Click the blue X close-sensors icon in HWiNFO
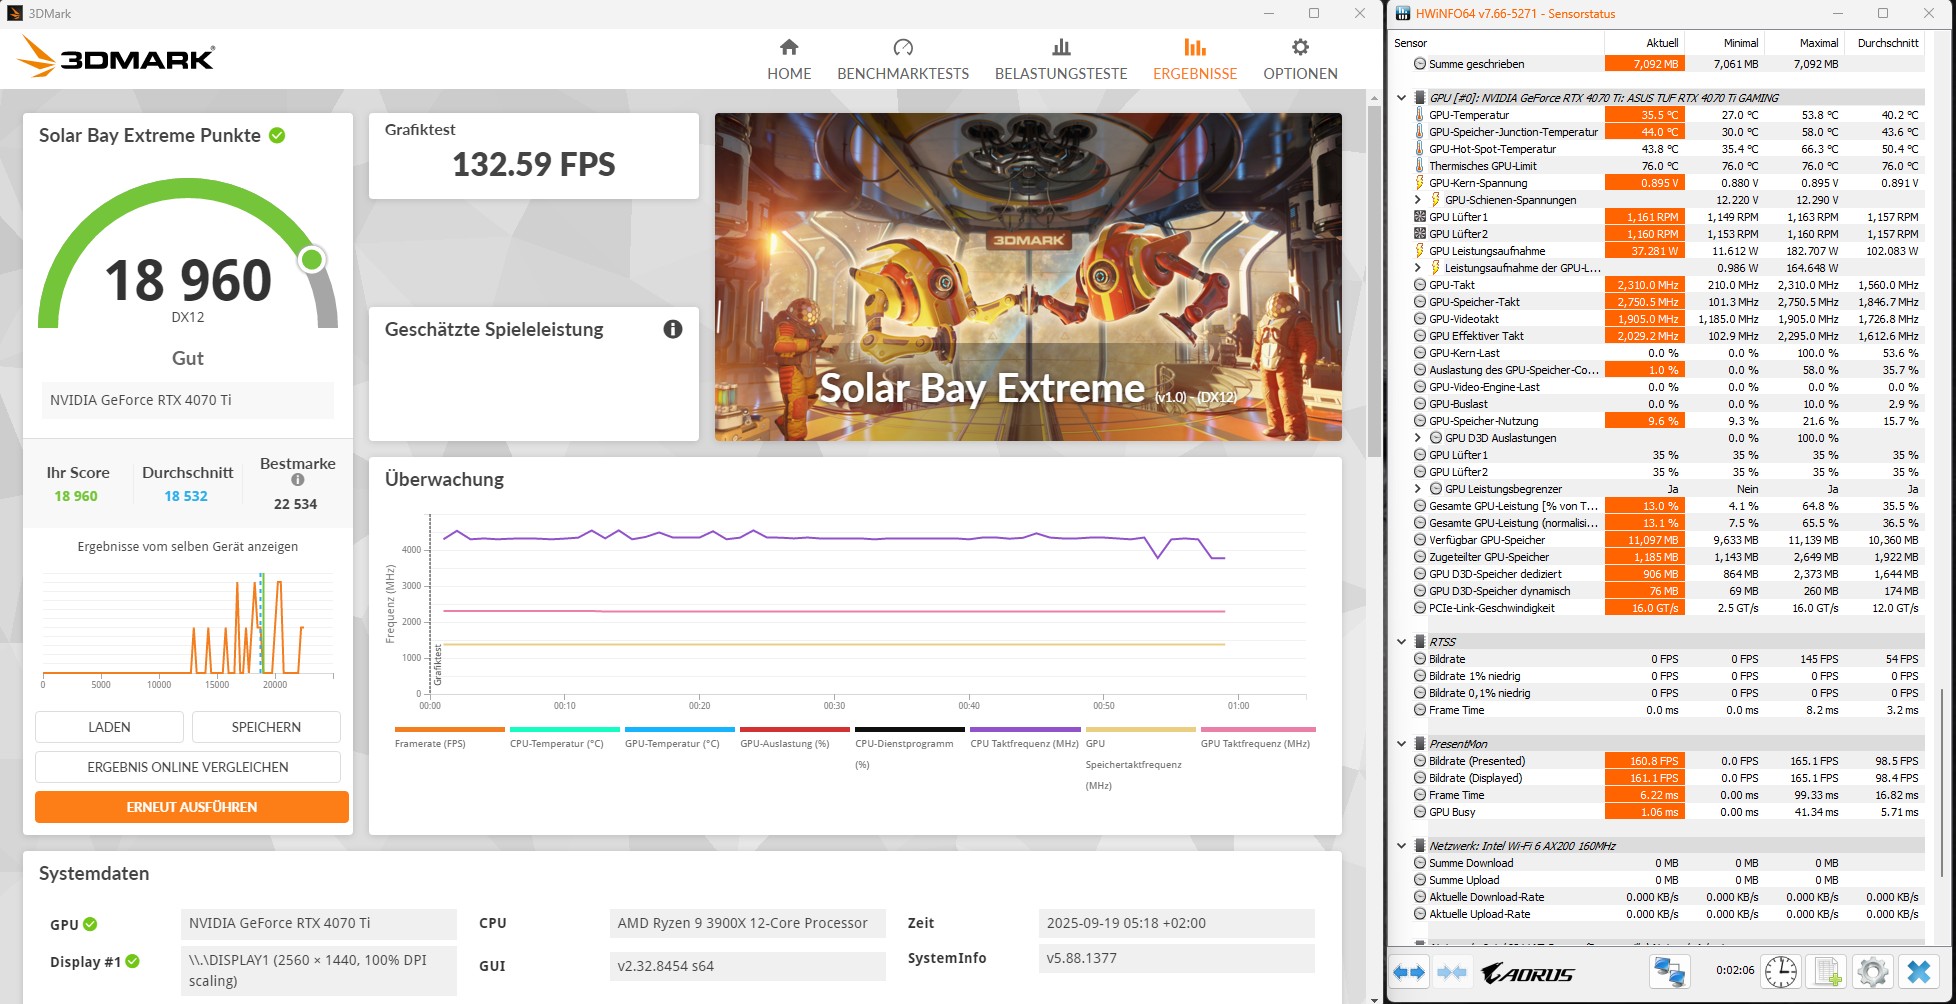The image size is (1956, 1004). click(x=1918, y=972)
